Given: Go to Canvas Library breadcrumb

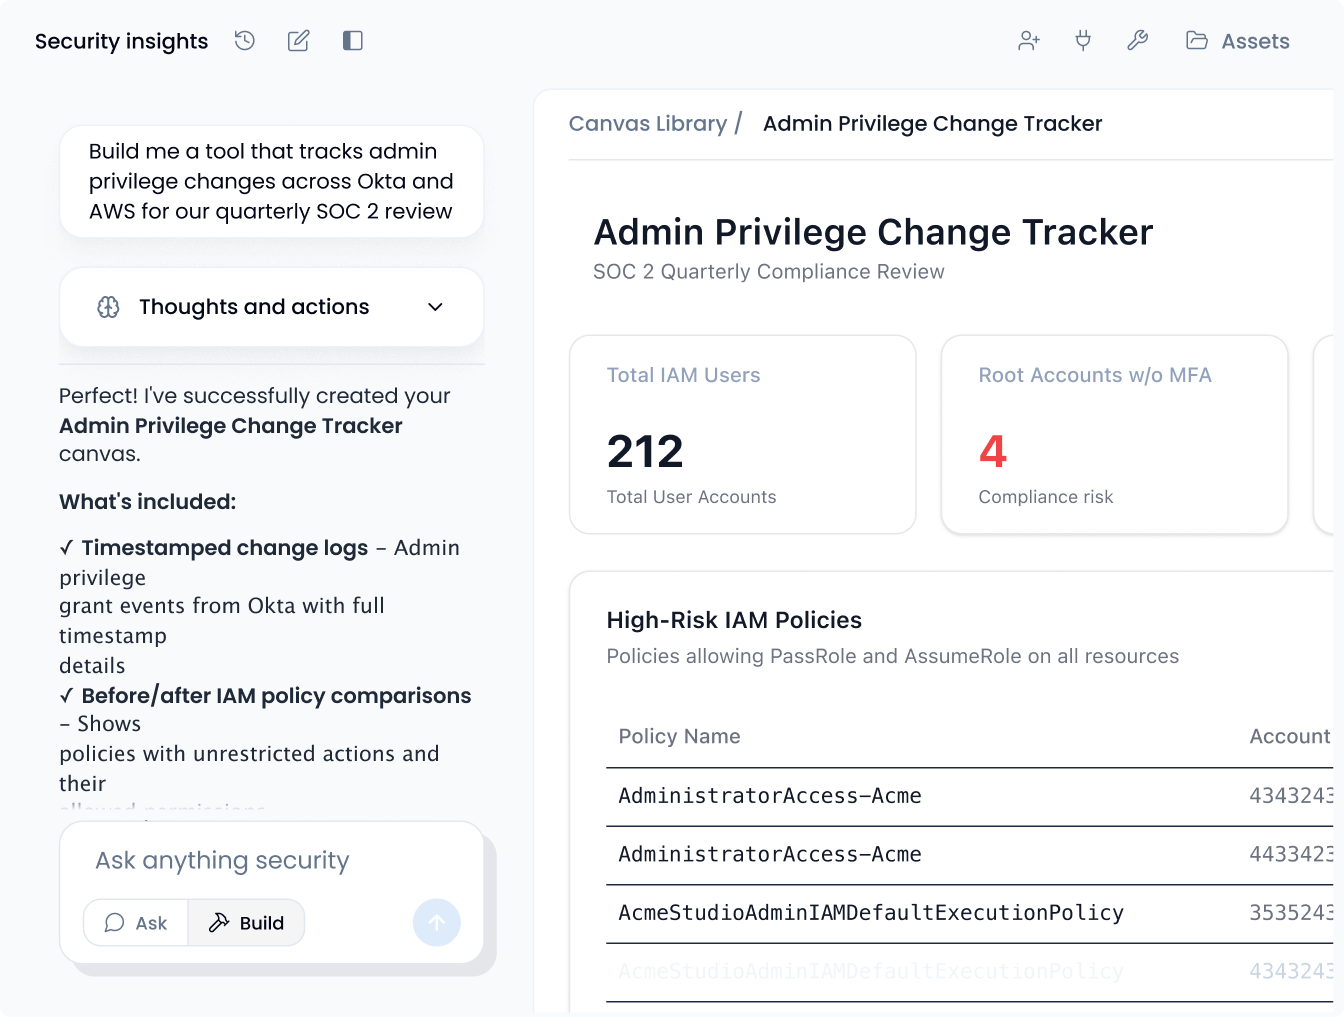Looking at the screenshot, I should pyautogui.click(x=648, y=124).
